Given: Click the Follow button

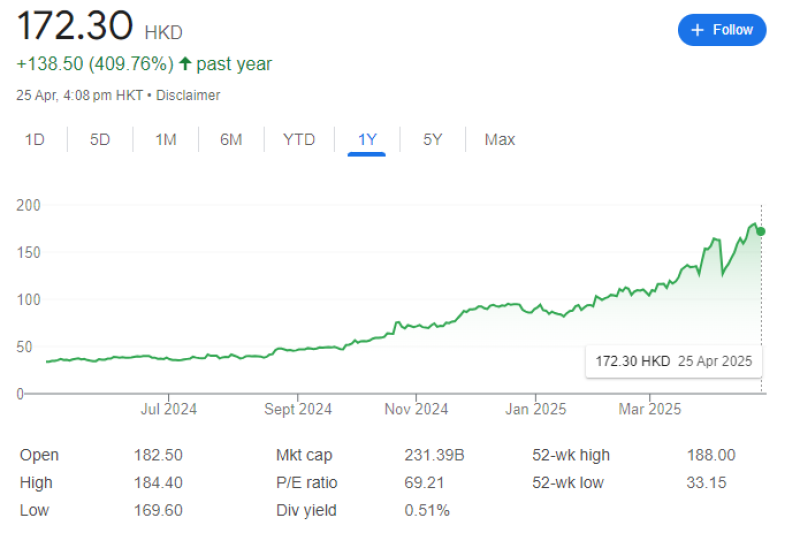Looking at the screenshot, I should click(722, 30).
